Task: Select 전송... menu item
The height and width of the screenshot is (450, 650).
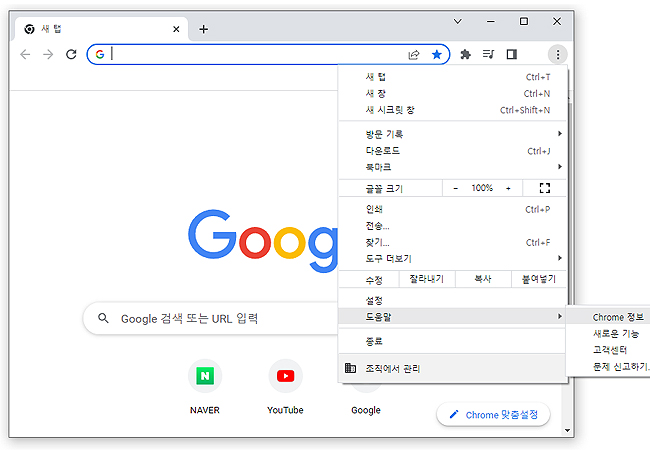Action: point(453,226)
